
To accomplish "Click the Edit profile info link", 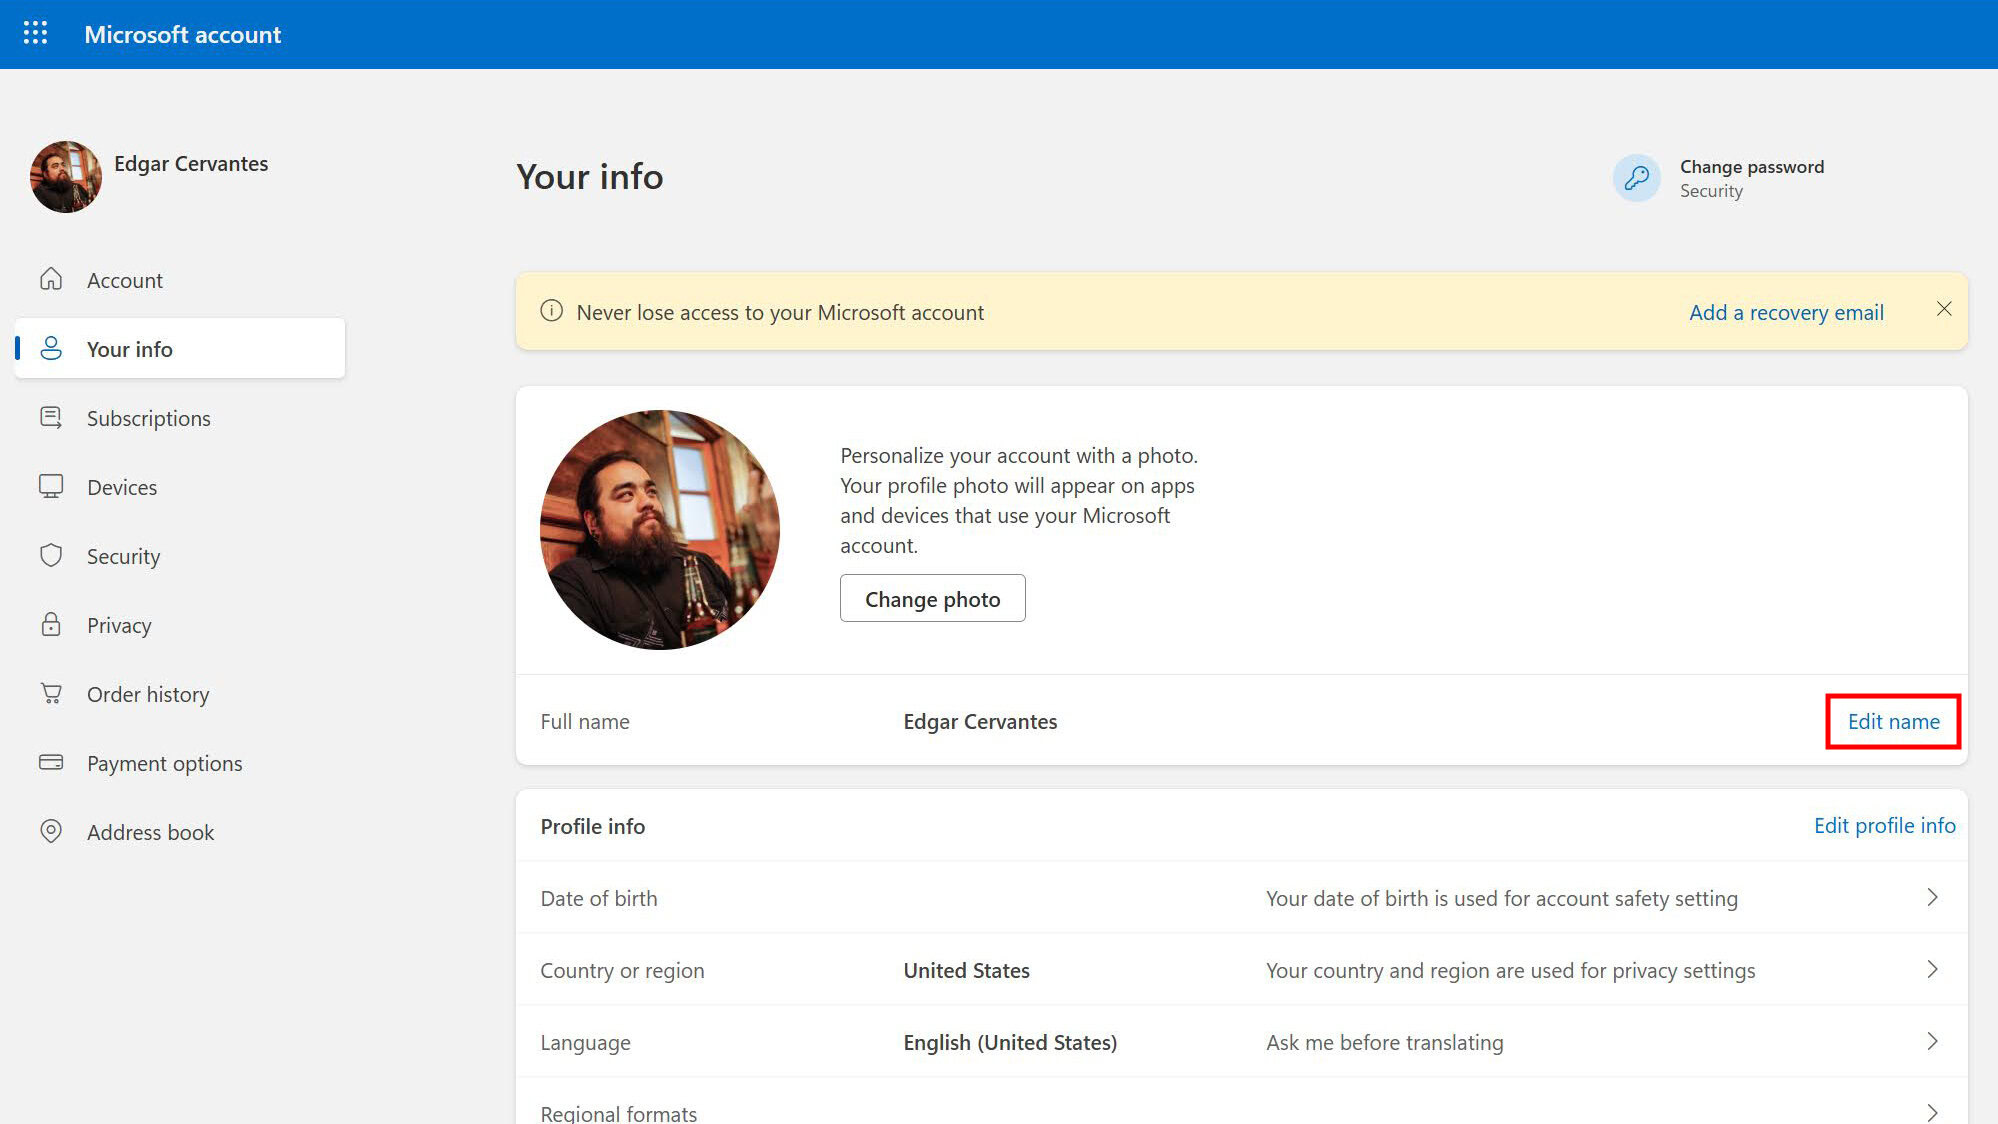I will [1884, 825].
